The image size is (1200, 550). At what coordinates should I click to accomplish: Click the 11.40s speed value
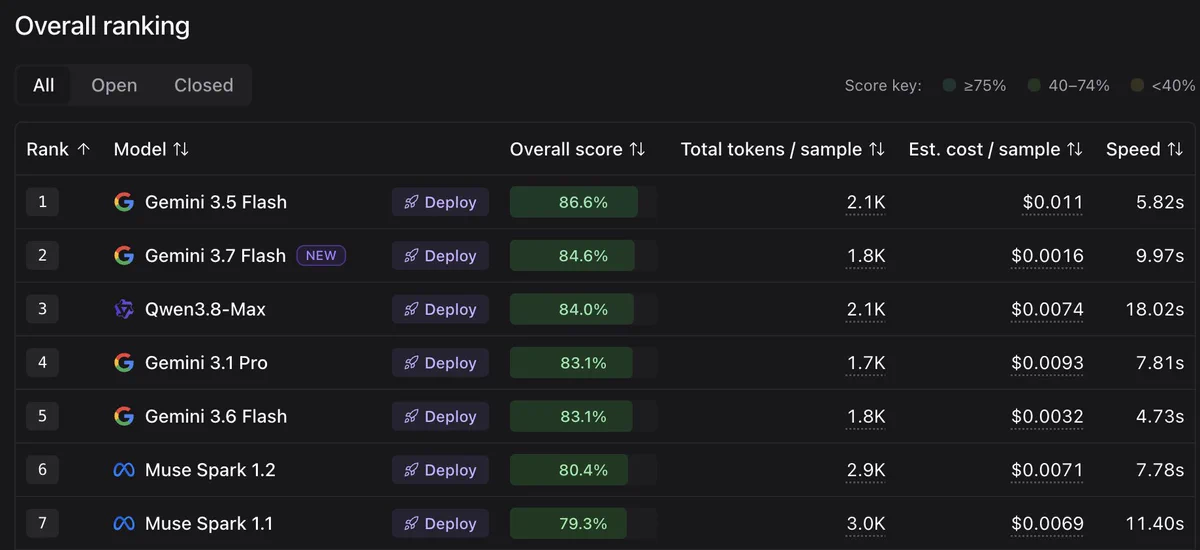(x=1155, y=523)
